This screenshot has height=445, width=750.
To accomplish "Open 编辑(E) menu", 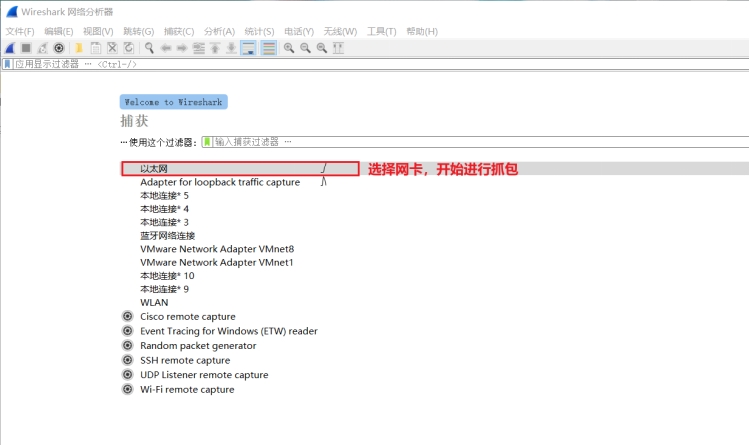I will coord(59,32).
